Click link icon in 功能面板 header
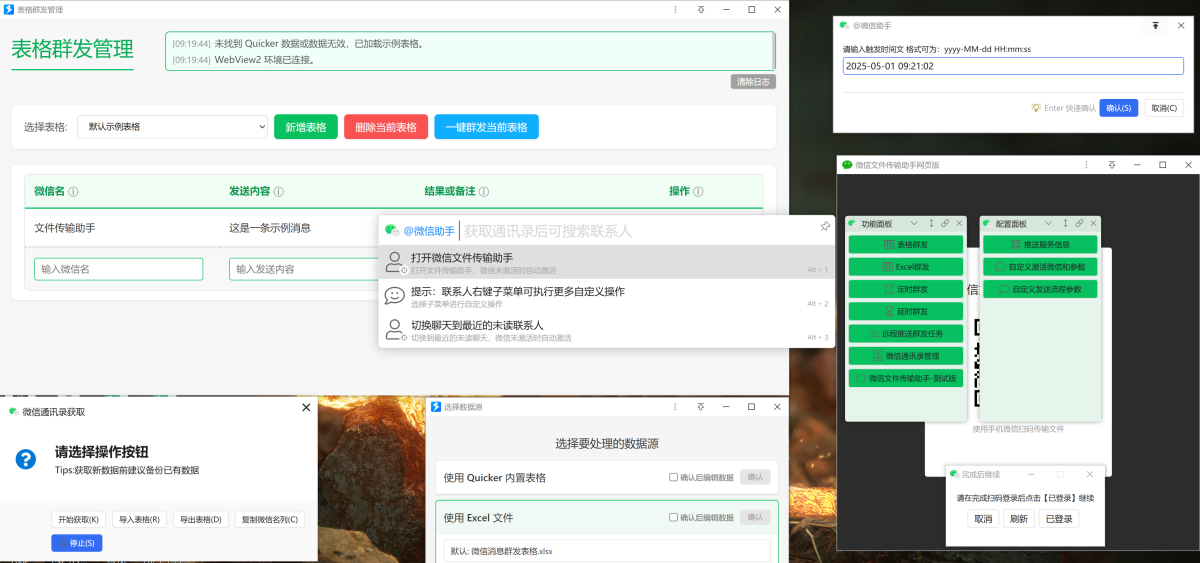Image resolution: width=1200 pixels, height=563 pixels. [944, 223]
